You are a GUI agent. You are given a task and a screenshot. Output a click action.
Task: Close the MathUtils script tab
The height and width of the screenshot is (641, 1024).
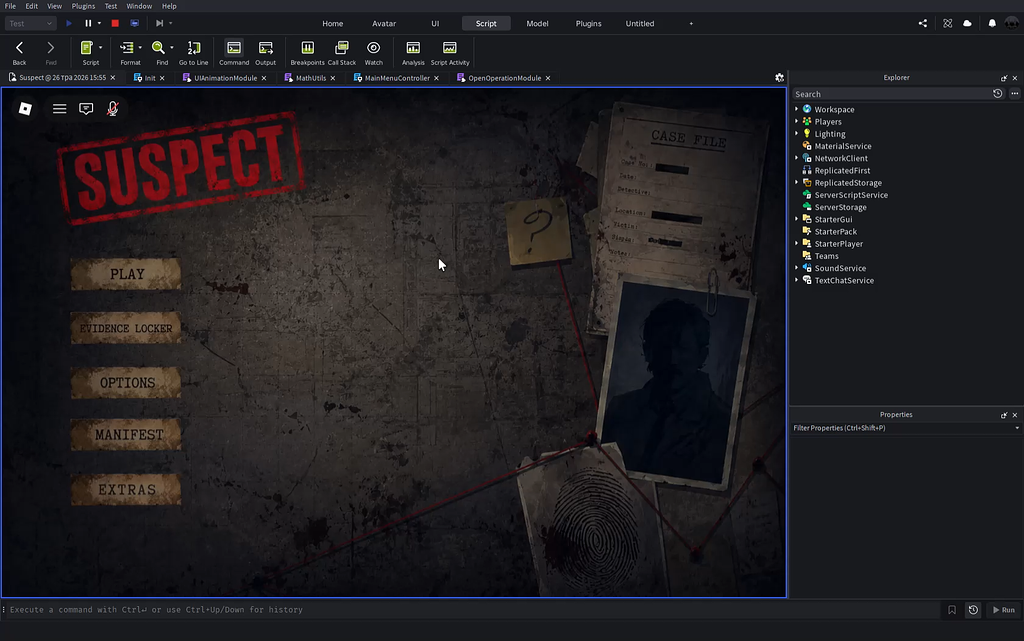[x=333, y=78]
